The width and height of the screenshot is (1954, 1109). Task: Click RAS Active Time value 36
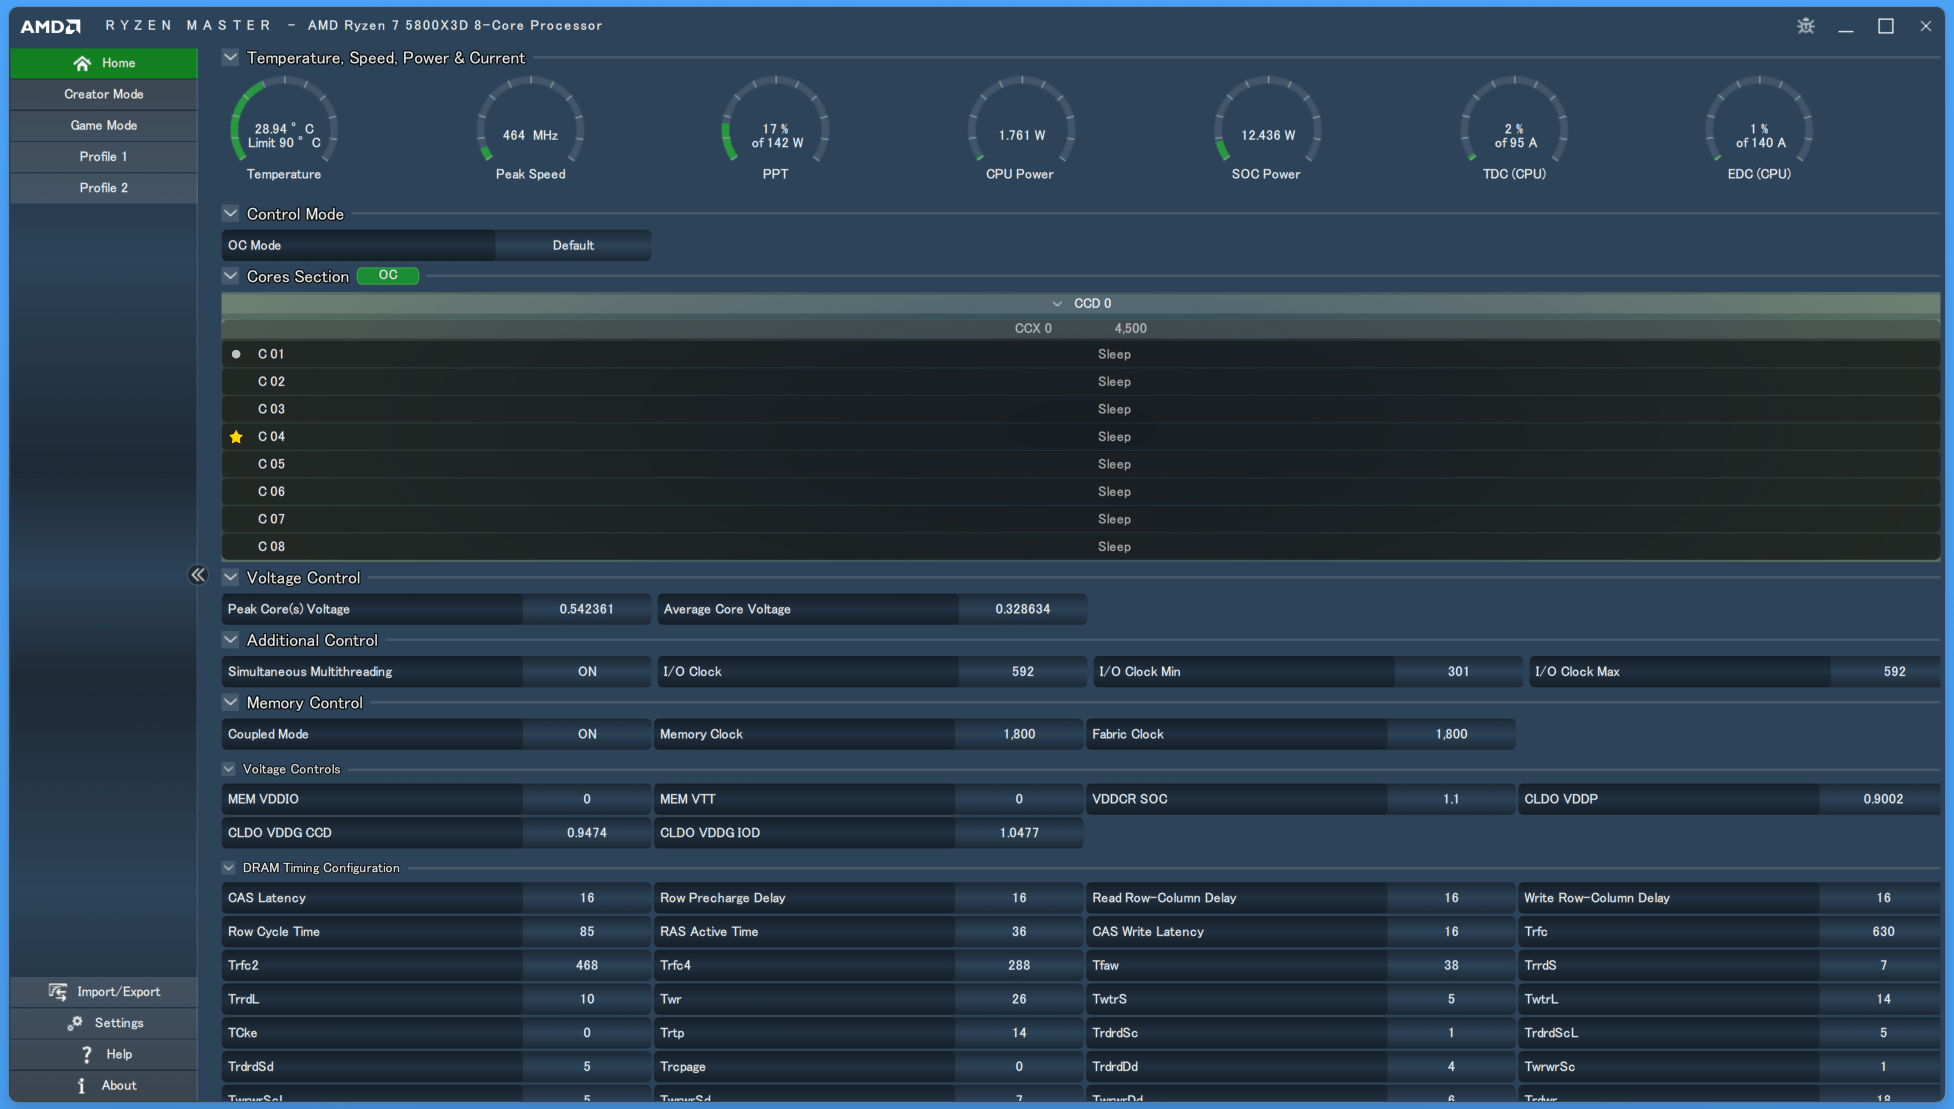click(x=1019, y=931)
